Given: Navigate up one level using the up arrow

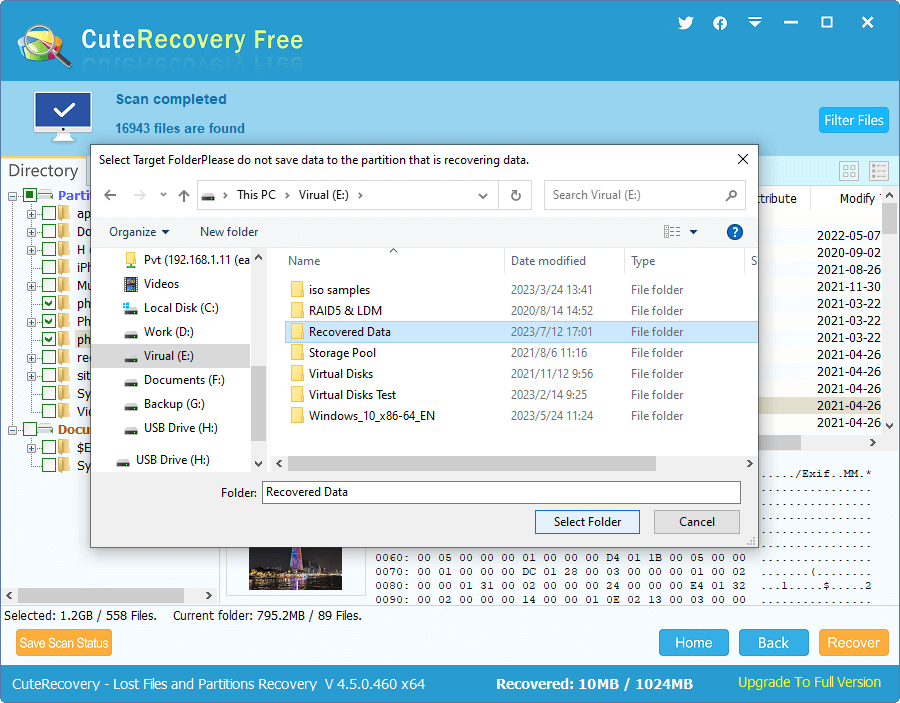Looking at the screenshot, I should pos(183,195).
